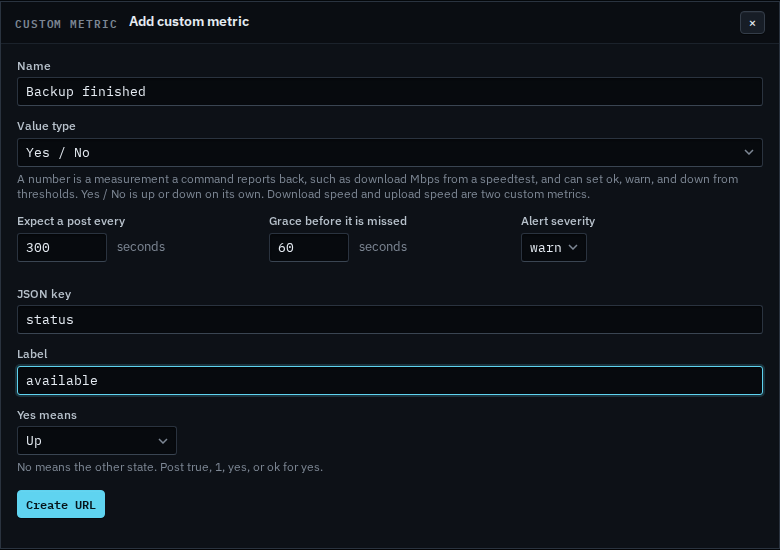780x550 pixels.
Task: Click the Expect a post every field
Action: (62, 248)
